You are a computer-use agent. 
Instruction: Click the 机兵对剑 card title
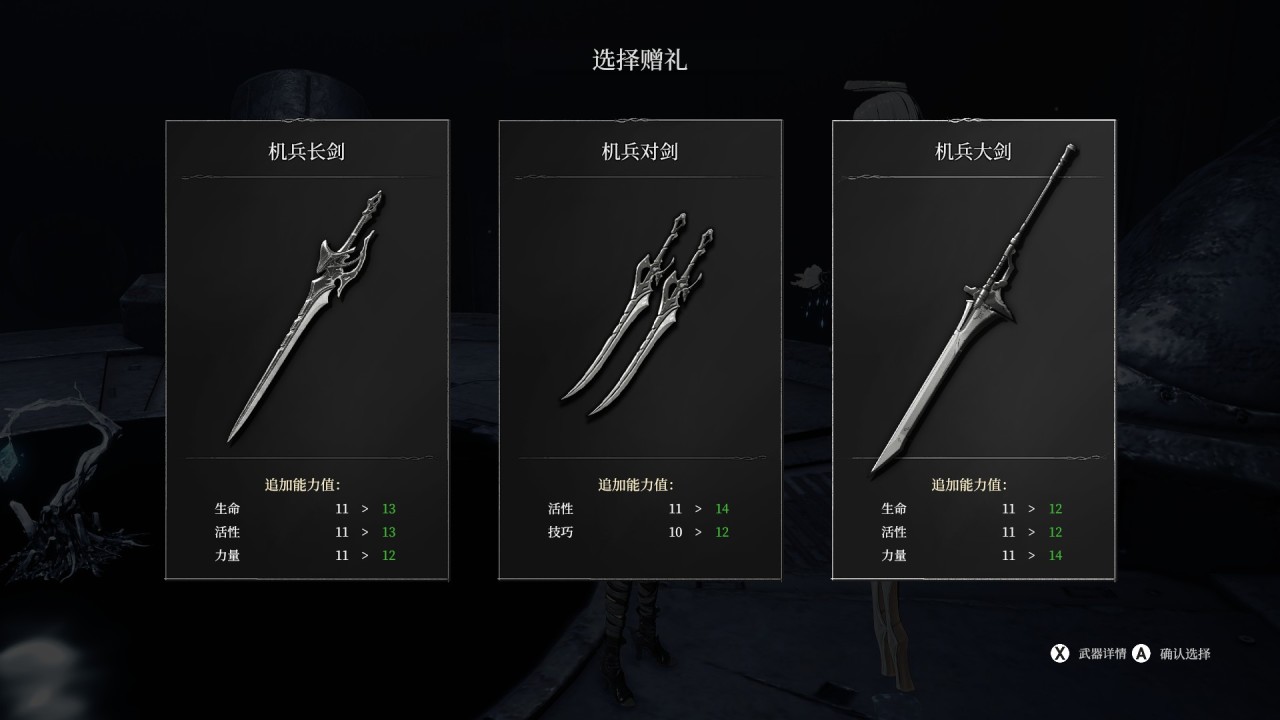(x=640, y=152)
